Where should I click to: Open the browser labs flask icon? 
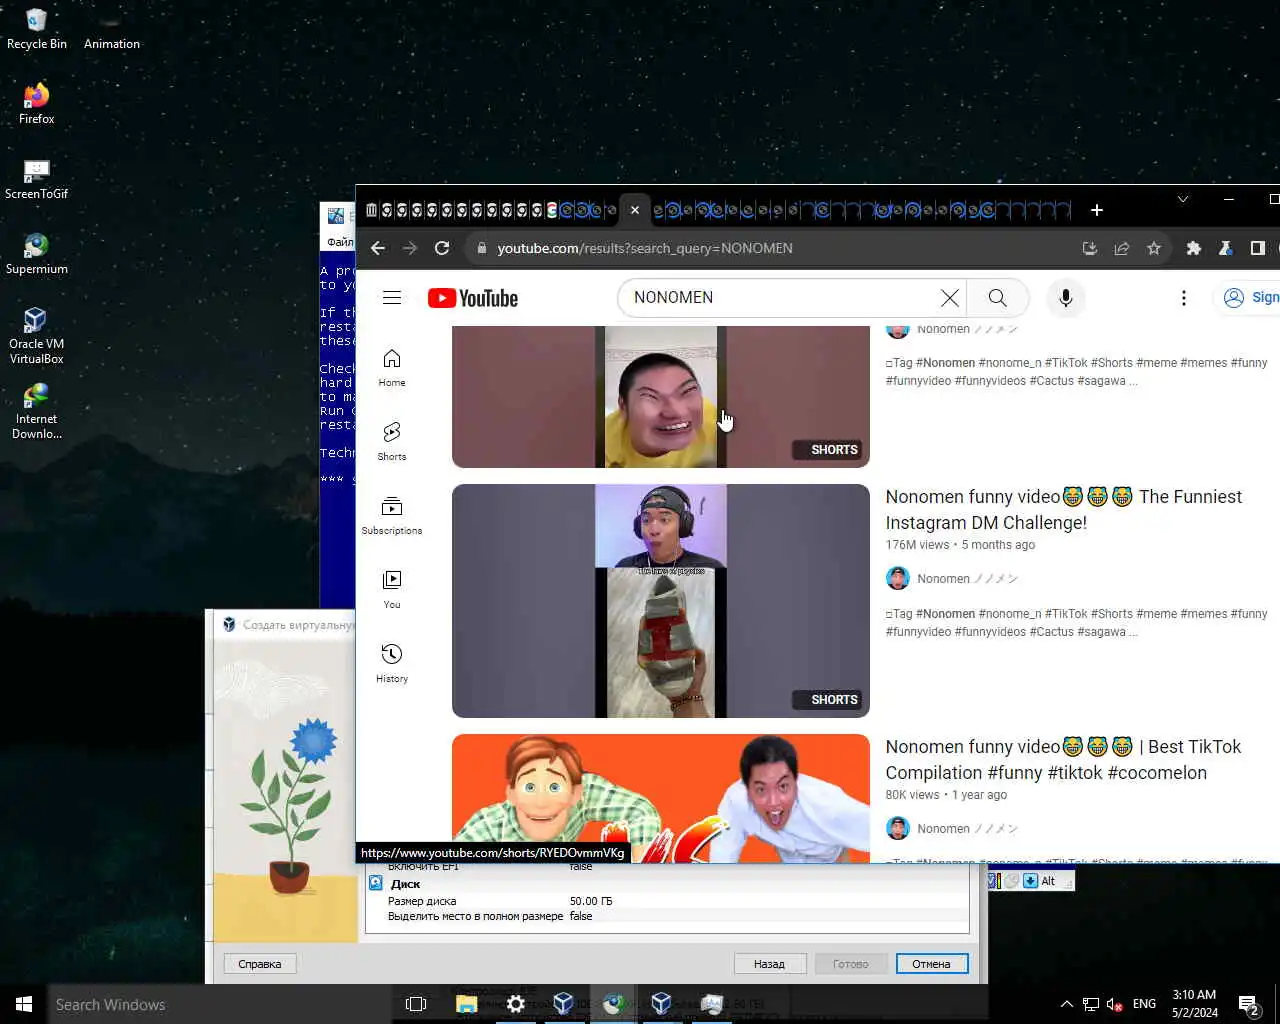click(1225, 248)
